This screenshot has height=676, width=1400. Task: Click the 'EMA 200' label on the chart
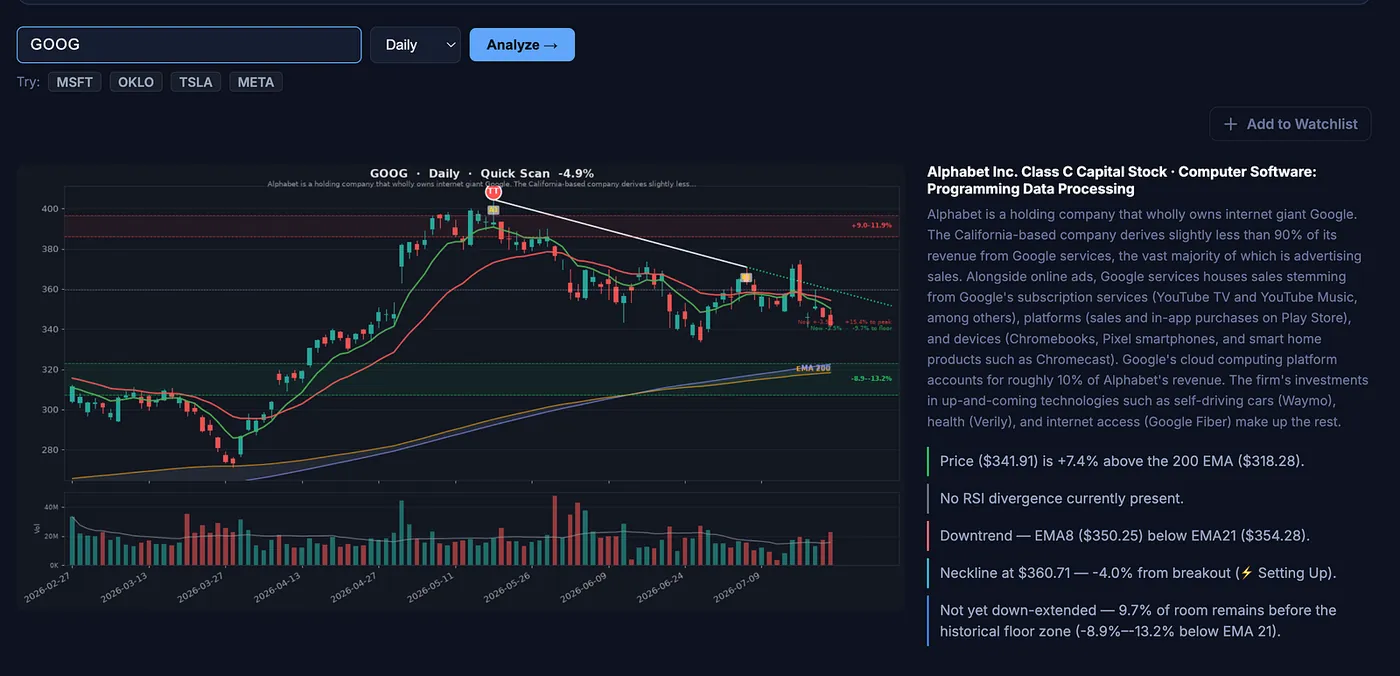[813, 368]
